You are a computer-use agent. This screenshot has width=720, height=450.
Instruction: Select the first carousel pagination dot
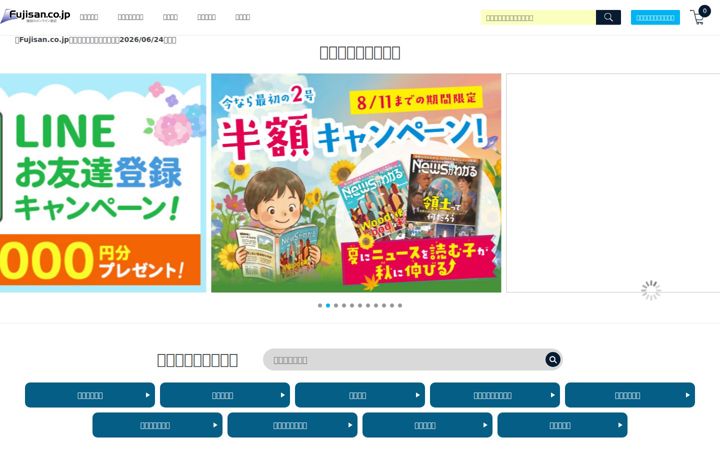tap(320, 305)
